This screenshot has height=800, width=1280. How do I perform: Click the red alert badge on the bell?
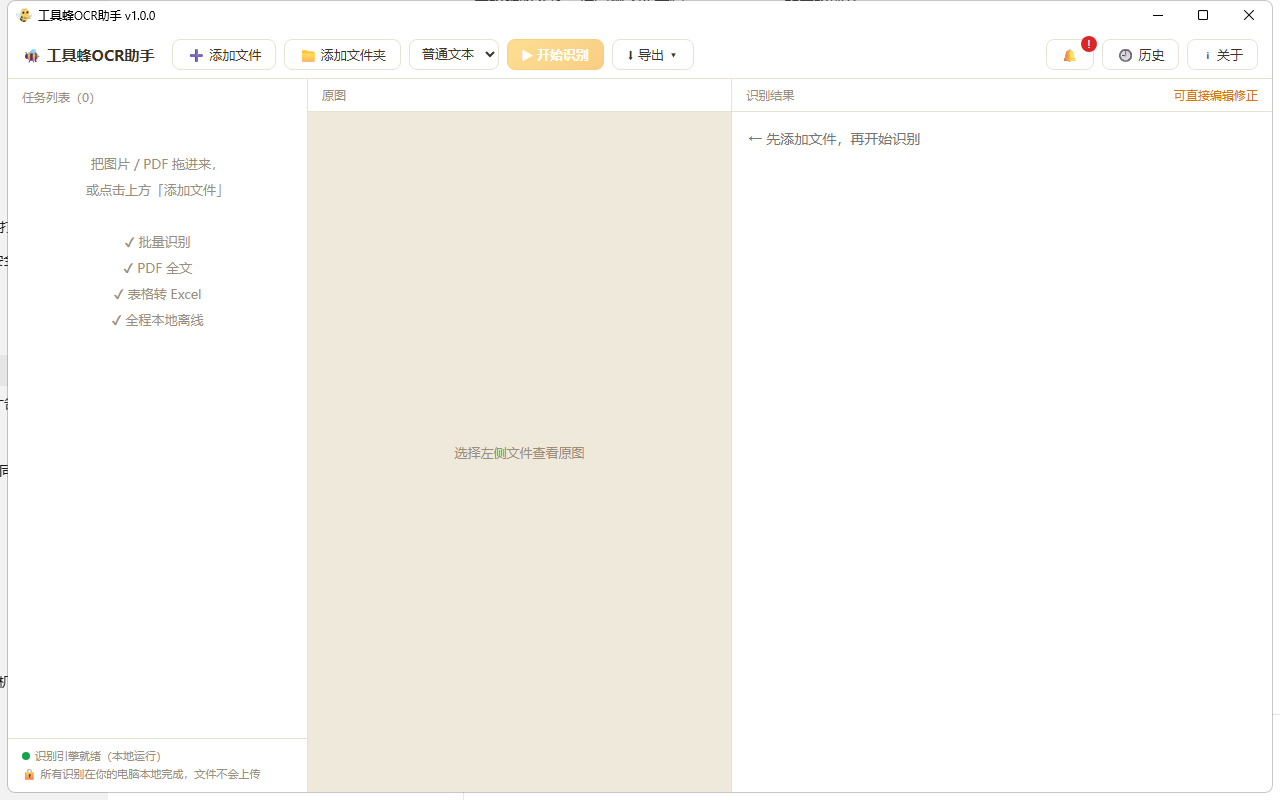click(x=1089, y=44)
